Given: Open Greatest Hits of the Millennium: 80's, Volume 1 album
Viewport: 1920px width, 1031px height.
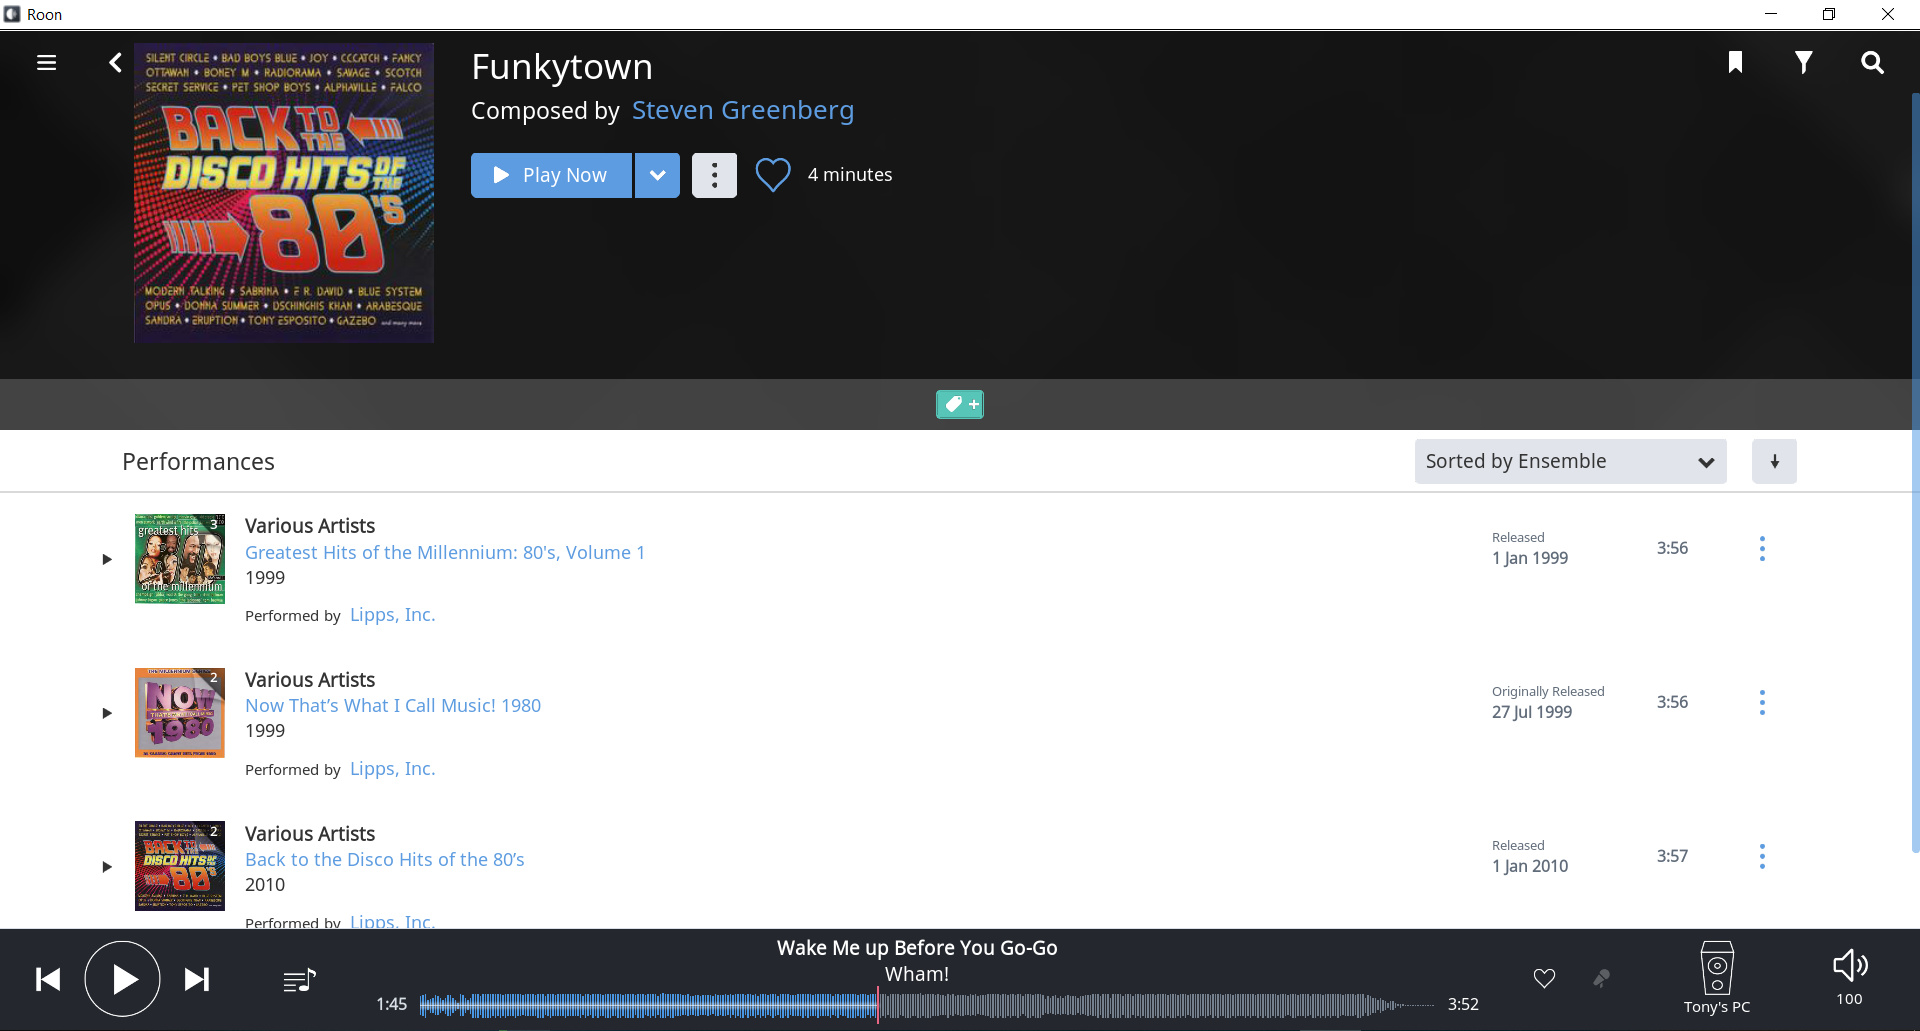Looking at the screenshot, I should [445, 552].
